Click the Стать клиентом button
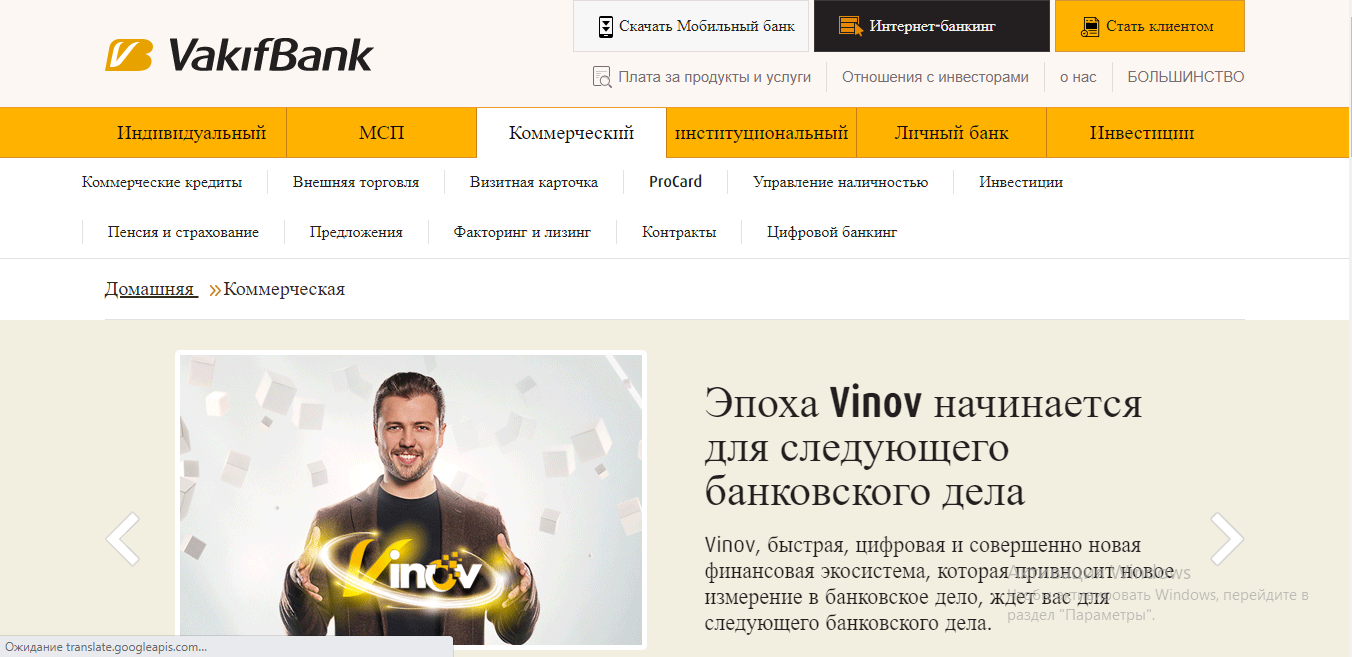This screenshot has height=657, width=1352. [x=1149, y=26]
